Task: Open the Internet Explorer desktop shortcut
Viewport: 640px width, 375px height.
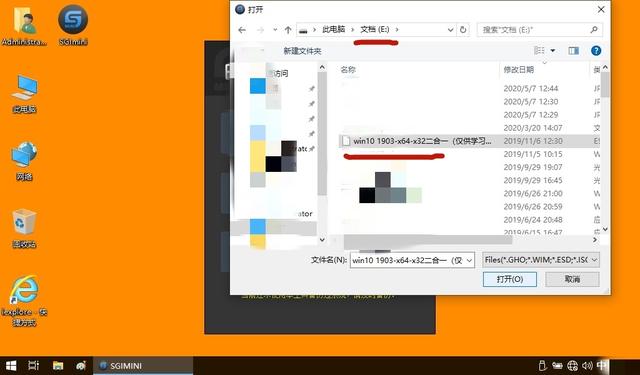Action: point(24,301)
